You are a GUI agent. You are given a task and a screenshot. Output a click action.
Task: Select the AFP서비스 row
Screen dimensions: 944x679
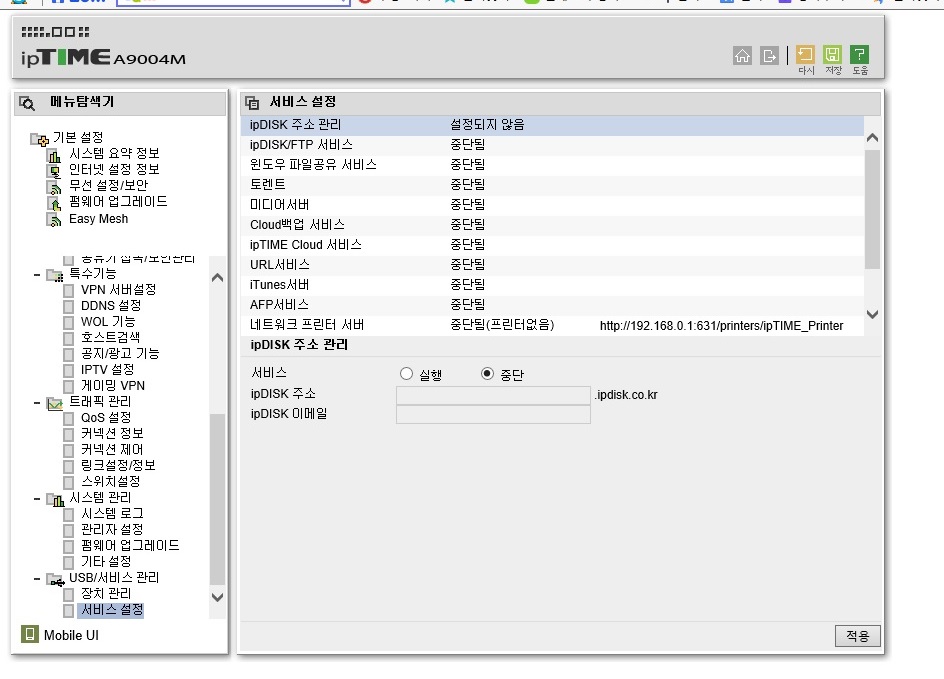tap(552, 305)
